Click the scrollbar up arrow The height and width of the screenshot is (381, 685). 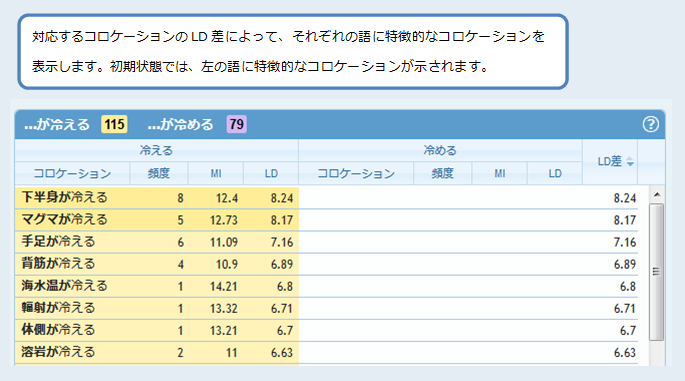point(657,194)
